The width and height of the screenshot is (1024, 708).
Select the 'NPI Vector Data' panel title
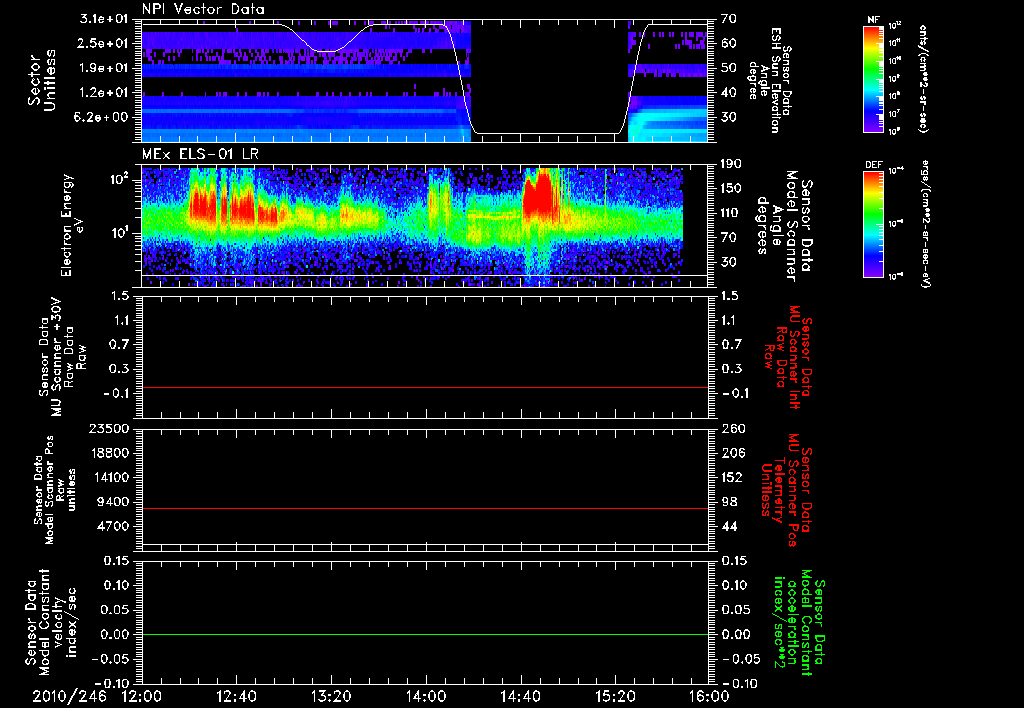click(203, 9)
